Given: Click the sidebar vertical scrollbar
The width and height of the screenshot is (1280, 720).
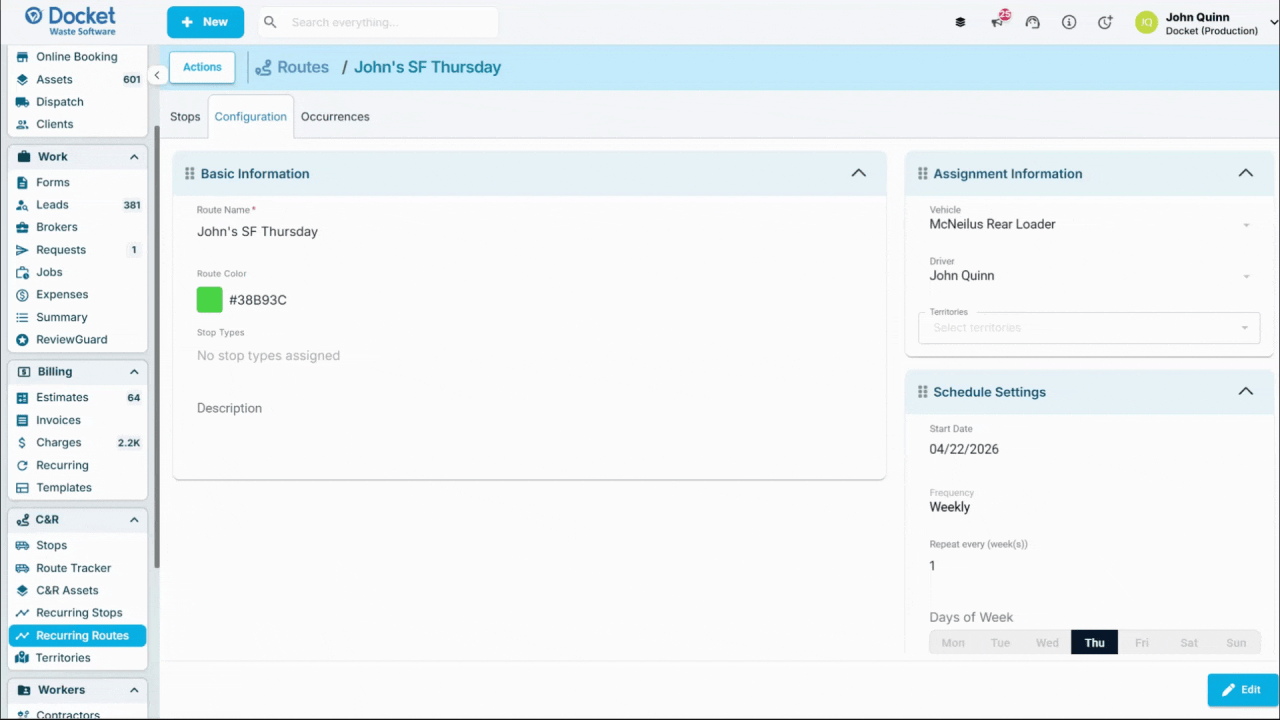Looking at the screenshot, I should click(157, 345).
